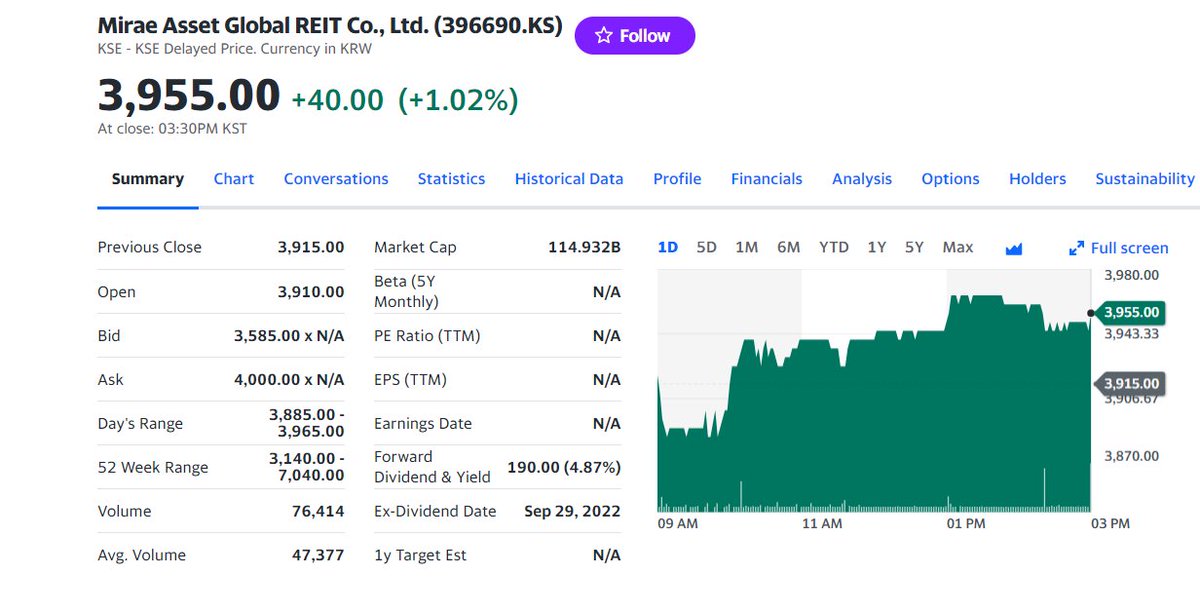Select the 5D chart range
The height and width of the screenshot is (613, 1200).
coord(706,247)
